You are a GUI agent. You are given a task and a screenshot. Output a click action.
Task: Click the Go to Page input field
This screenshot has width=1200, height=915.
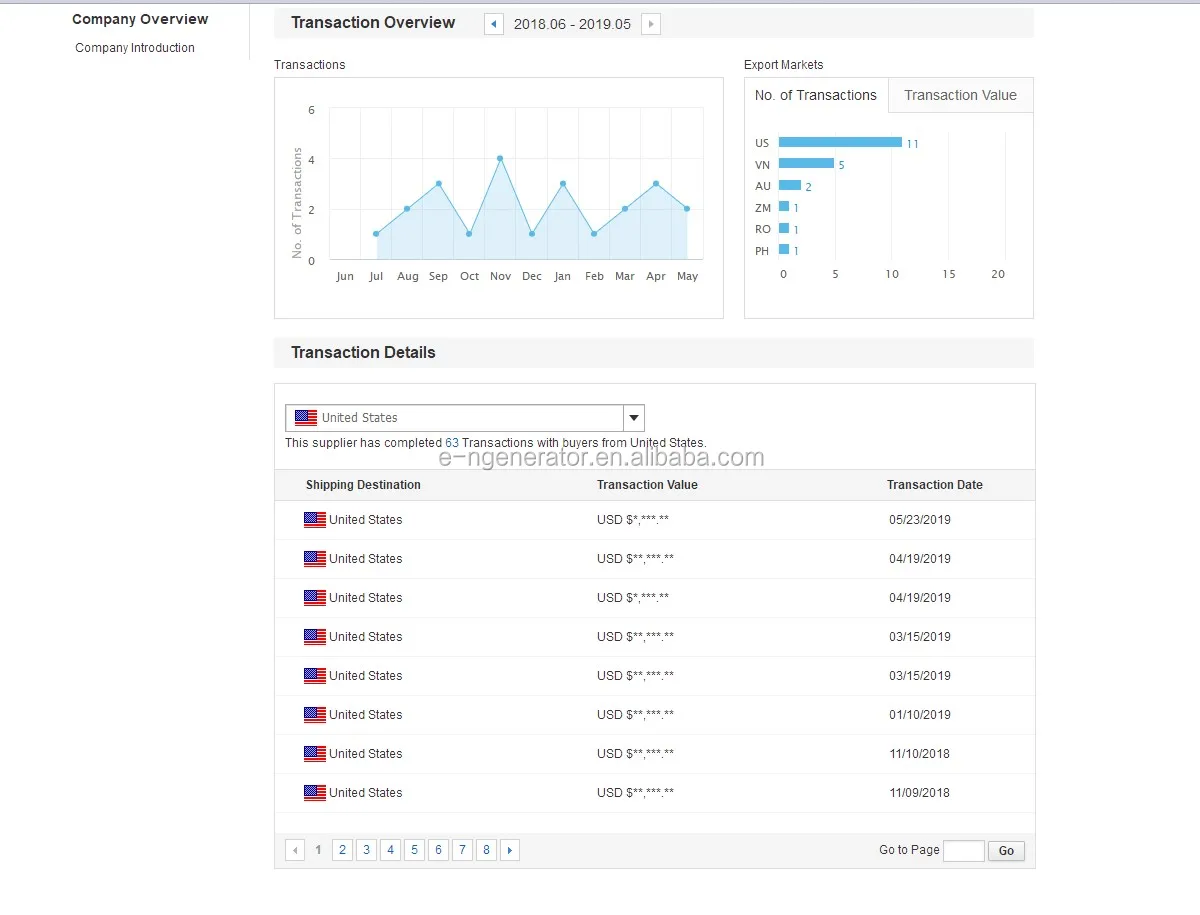[964, 851]
